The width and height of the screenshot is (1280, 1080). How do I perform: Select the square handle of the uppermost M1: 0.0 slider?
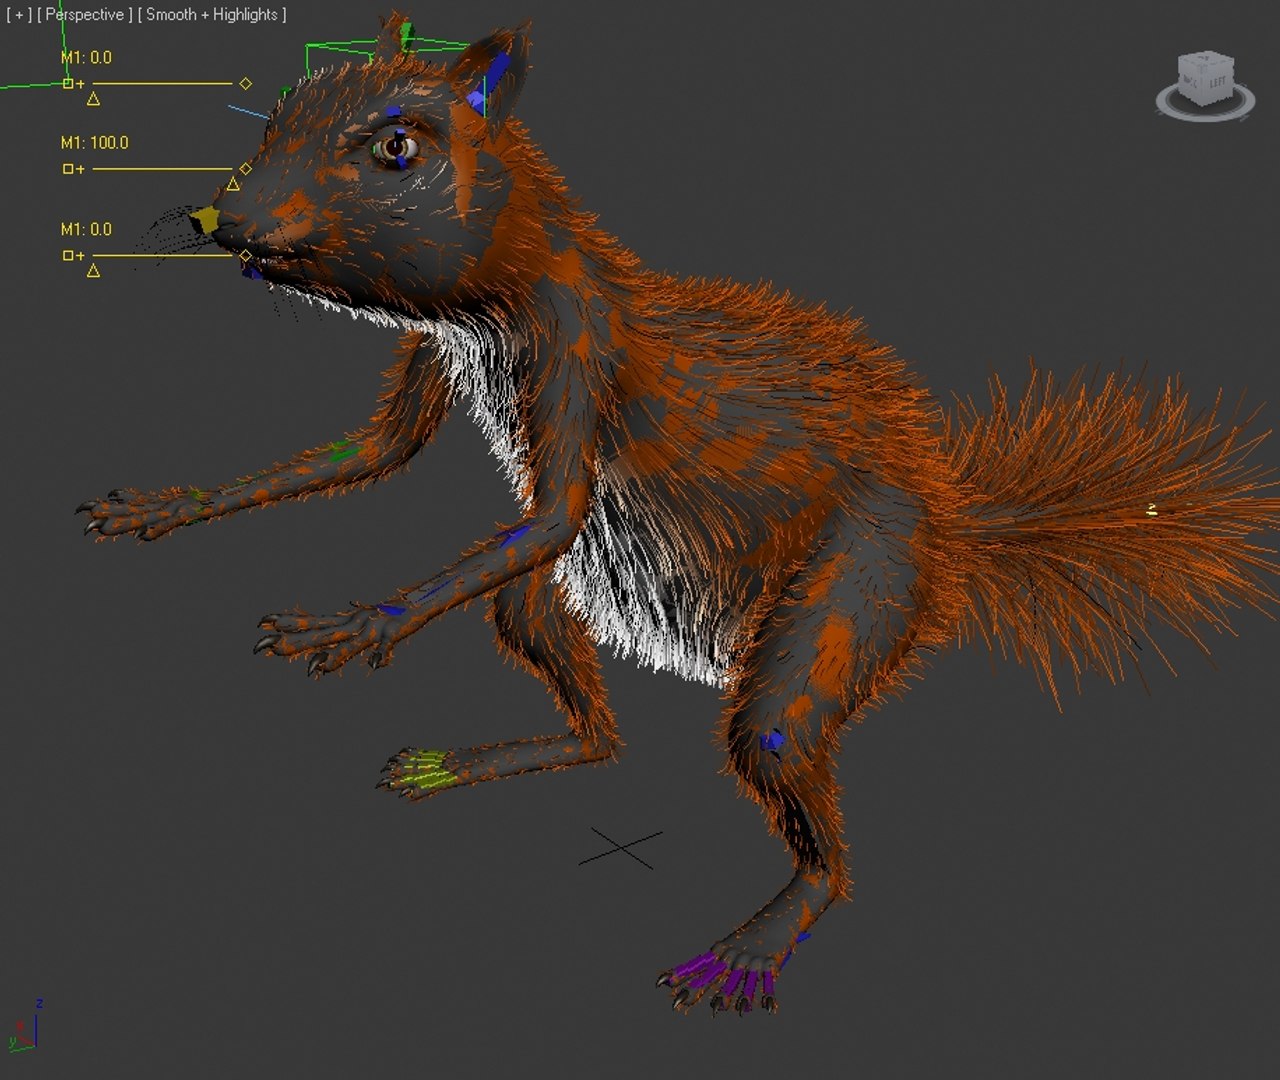[68, 84]
